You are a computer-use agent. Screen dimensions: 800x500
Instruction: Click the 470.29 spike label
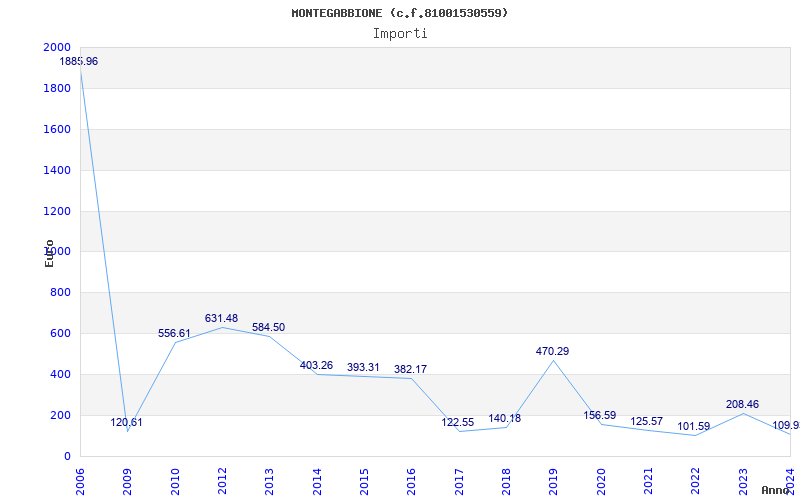552,352
